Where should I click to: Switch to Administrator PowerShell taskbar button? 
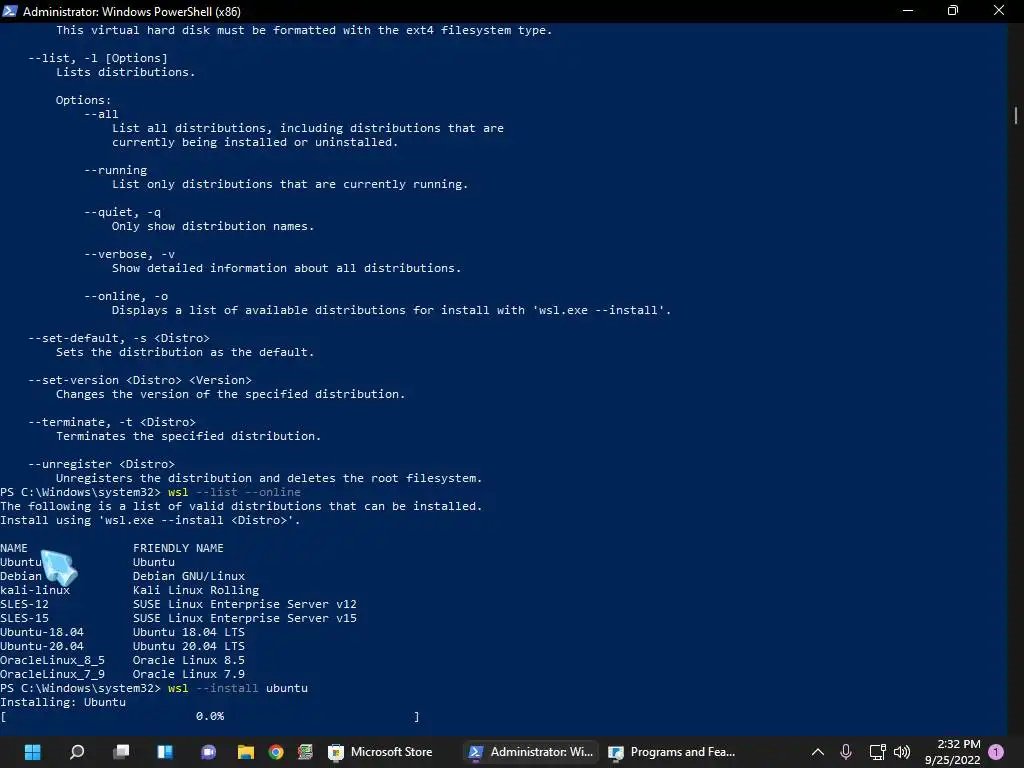(x=530, y=752)
